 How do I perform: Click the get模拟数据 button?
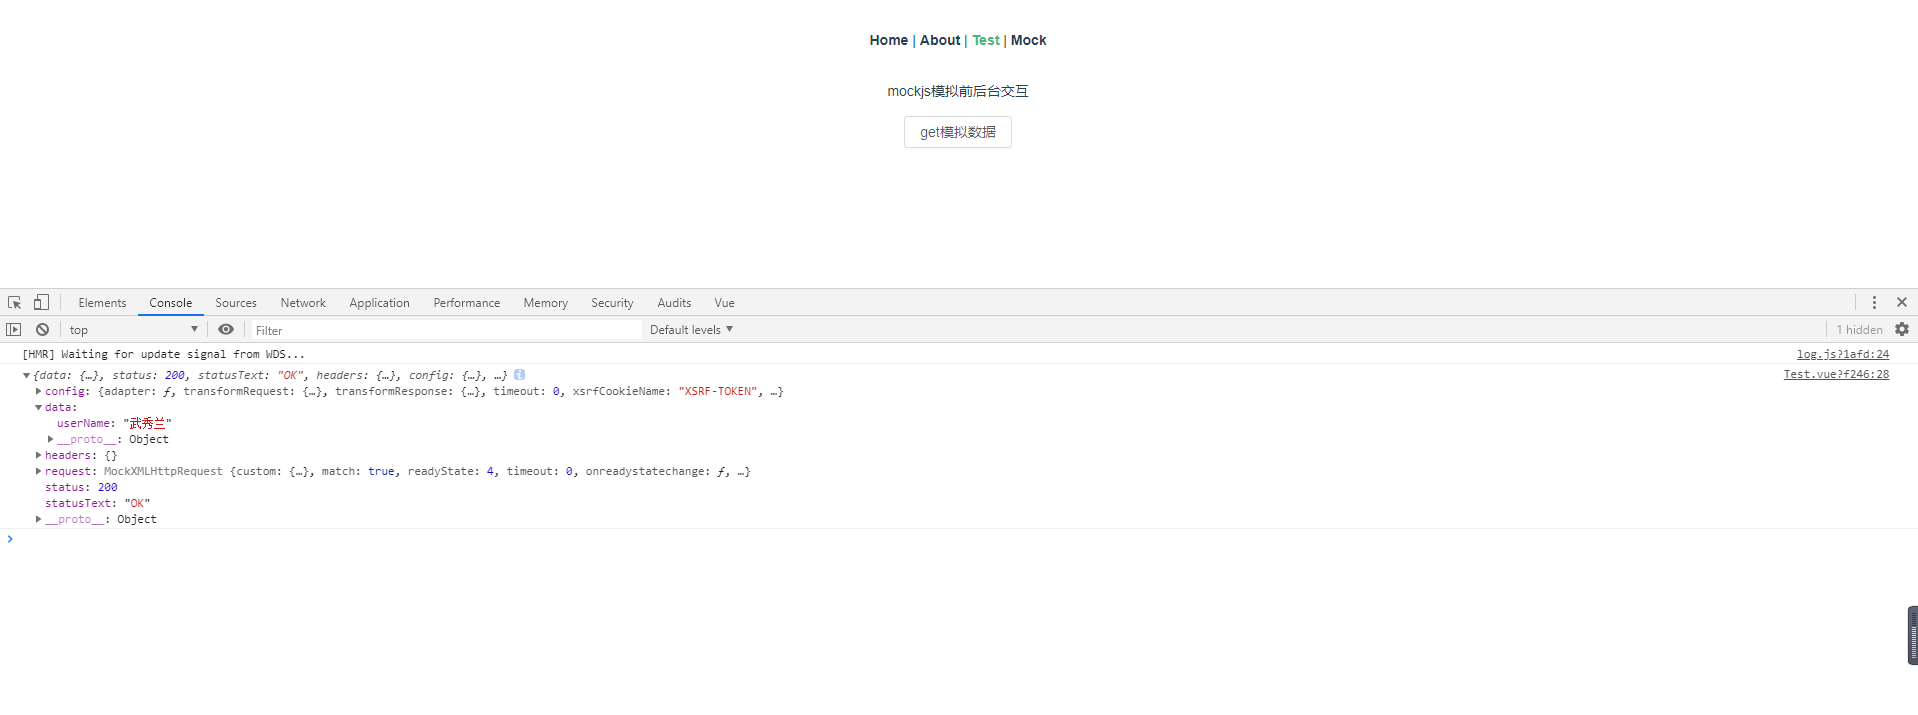958,132
